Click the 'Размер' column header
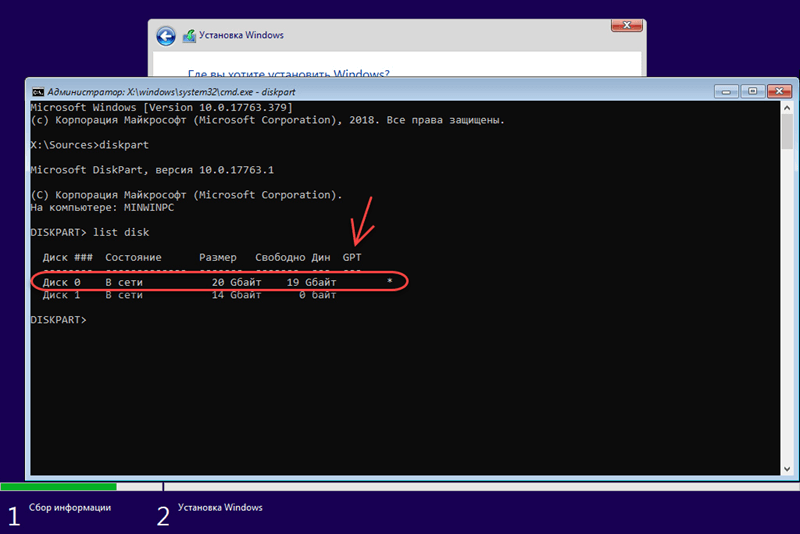This screenshot has height=534, width=800. coord(218,258)
